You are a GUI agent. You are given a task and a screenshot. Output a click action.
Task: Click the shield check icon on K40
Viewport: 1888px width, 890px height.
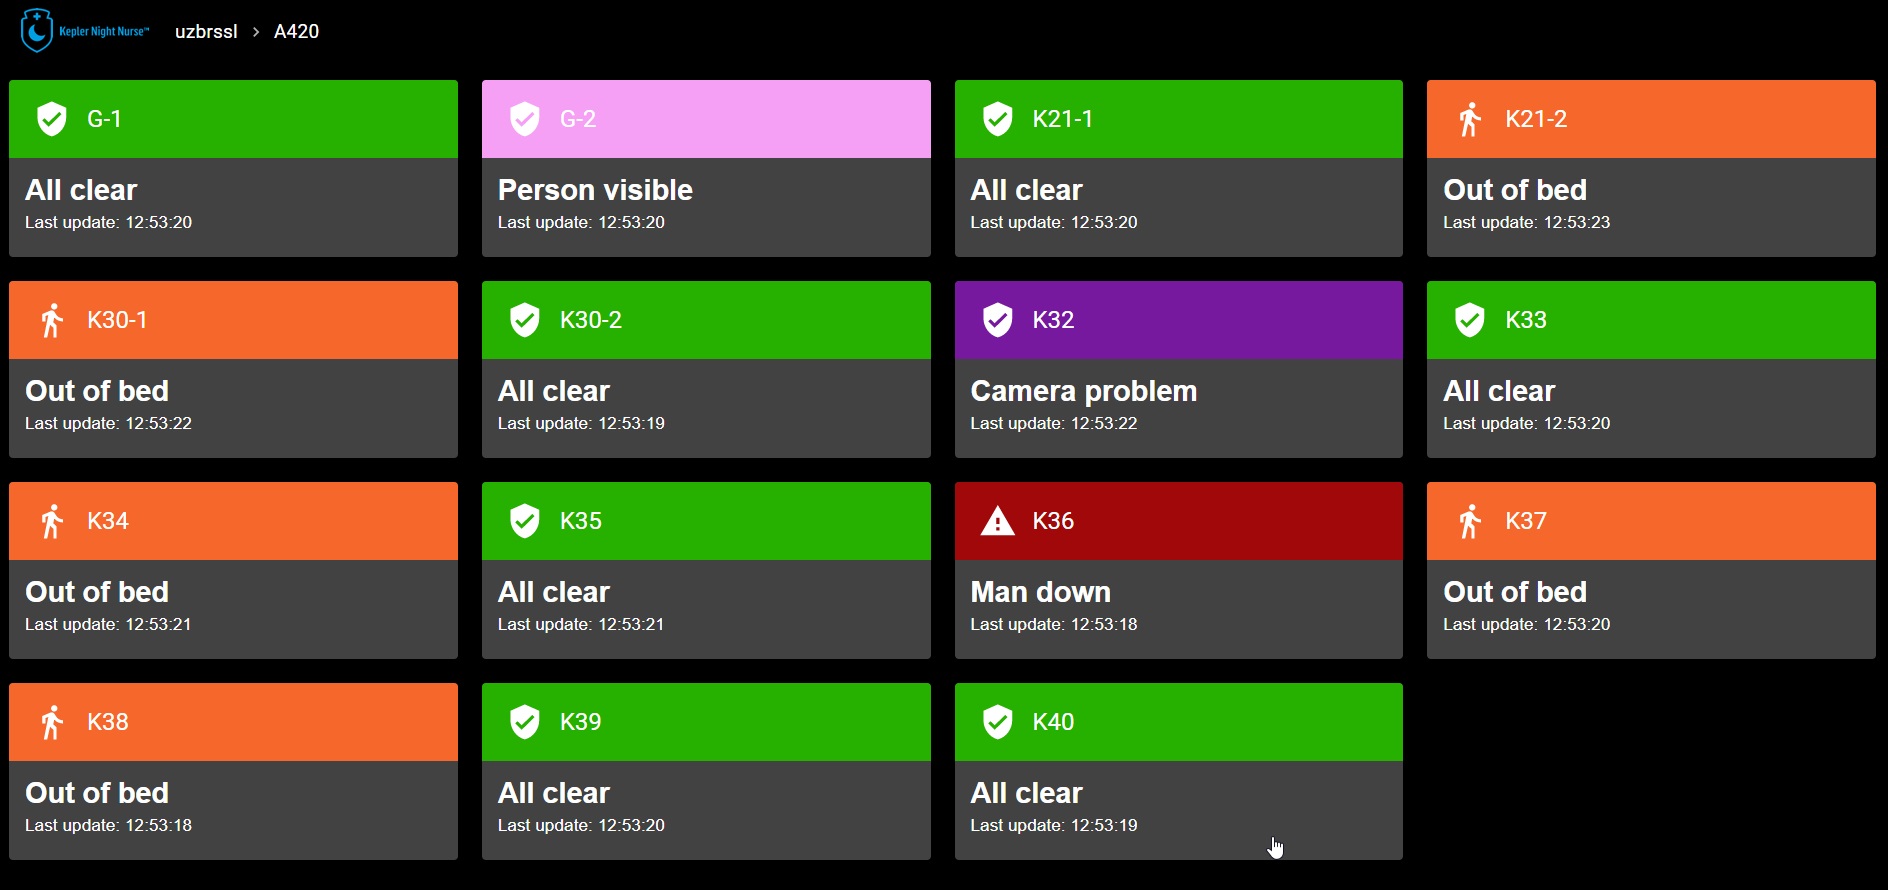[998, 722]
